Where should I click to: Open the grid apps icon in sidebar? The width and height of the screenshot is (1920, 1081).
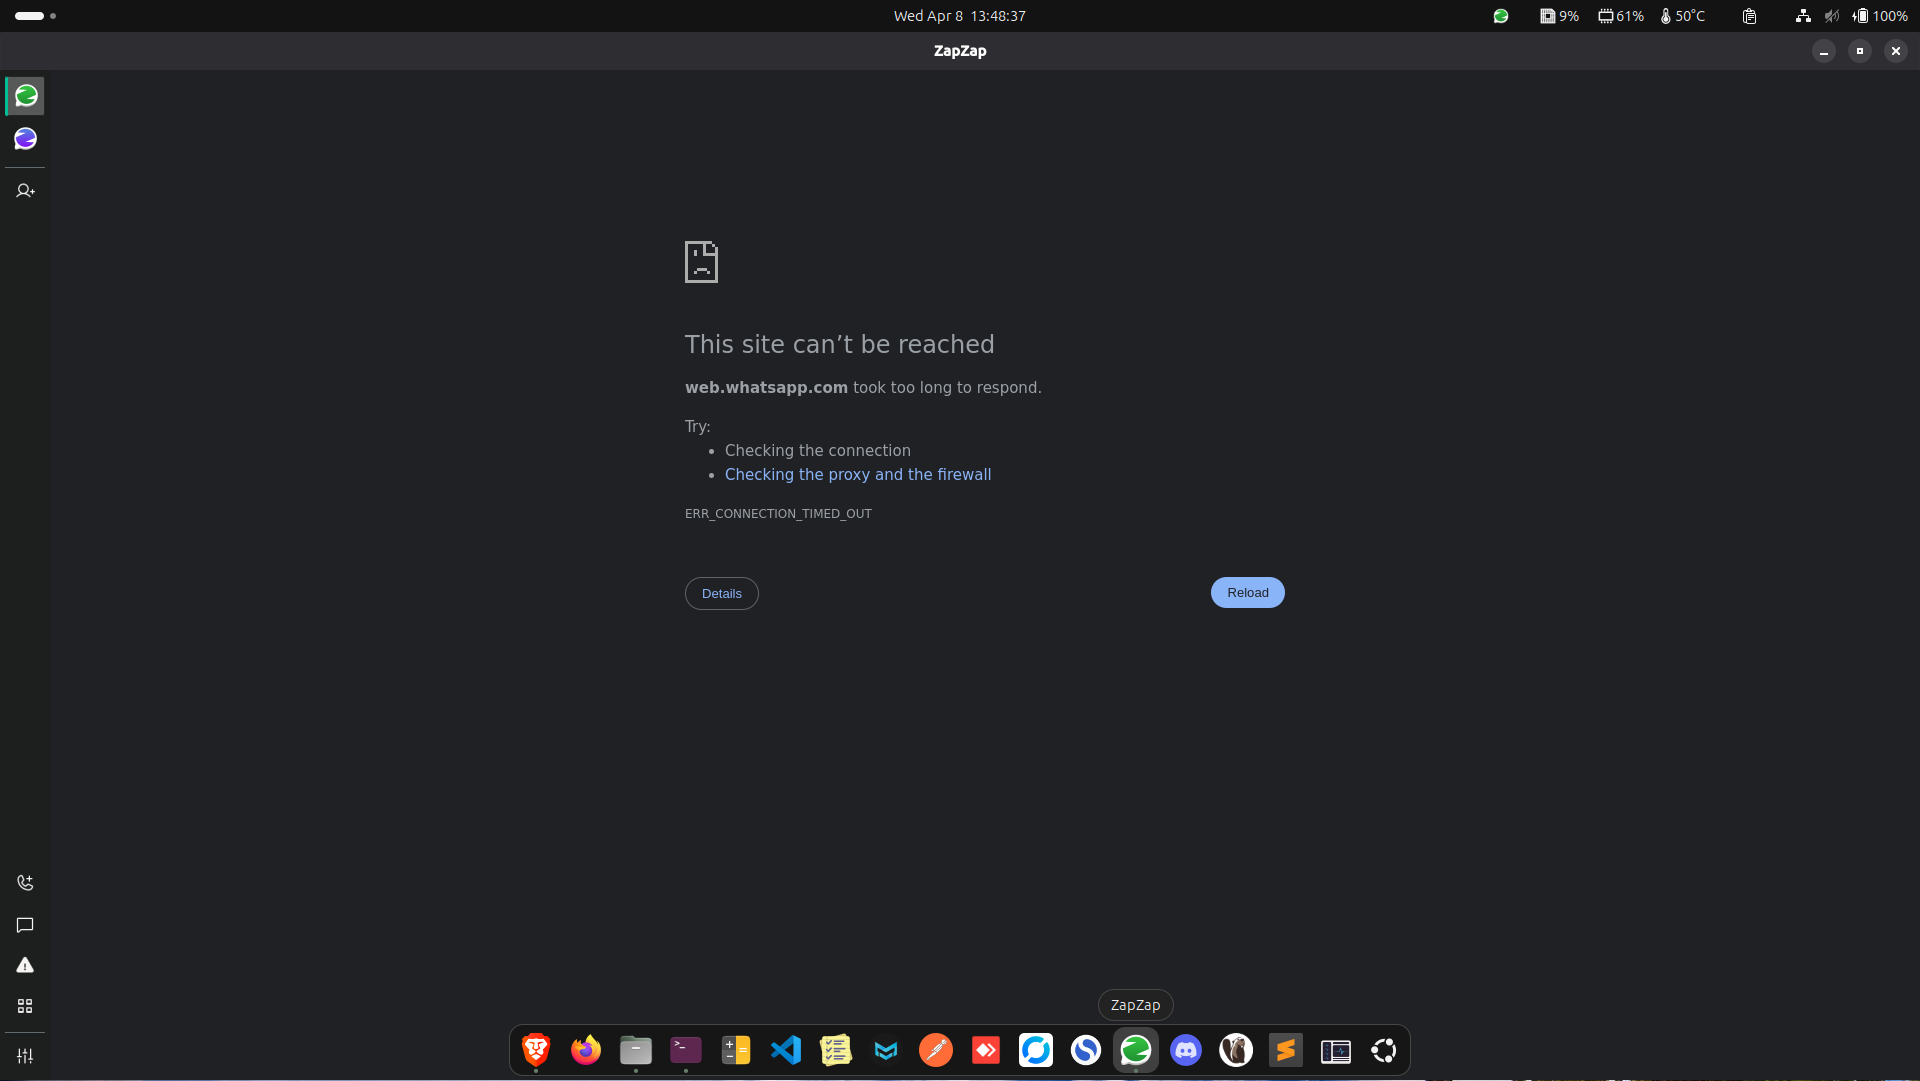[26, 1006]
